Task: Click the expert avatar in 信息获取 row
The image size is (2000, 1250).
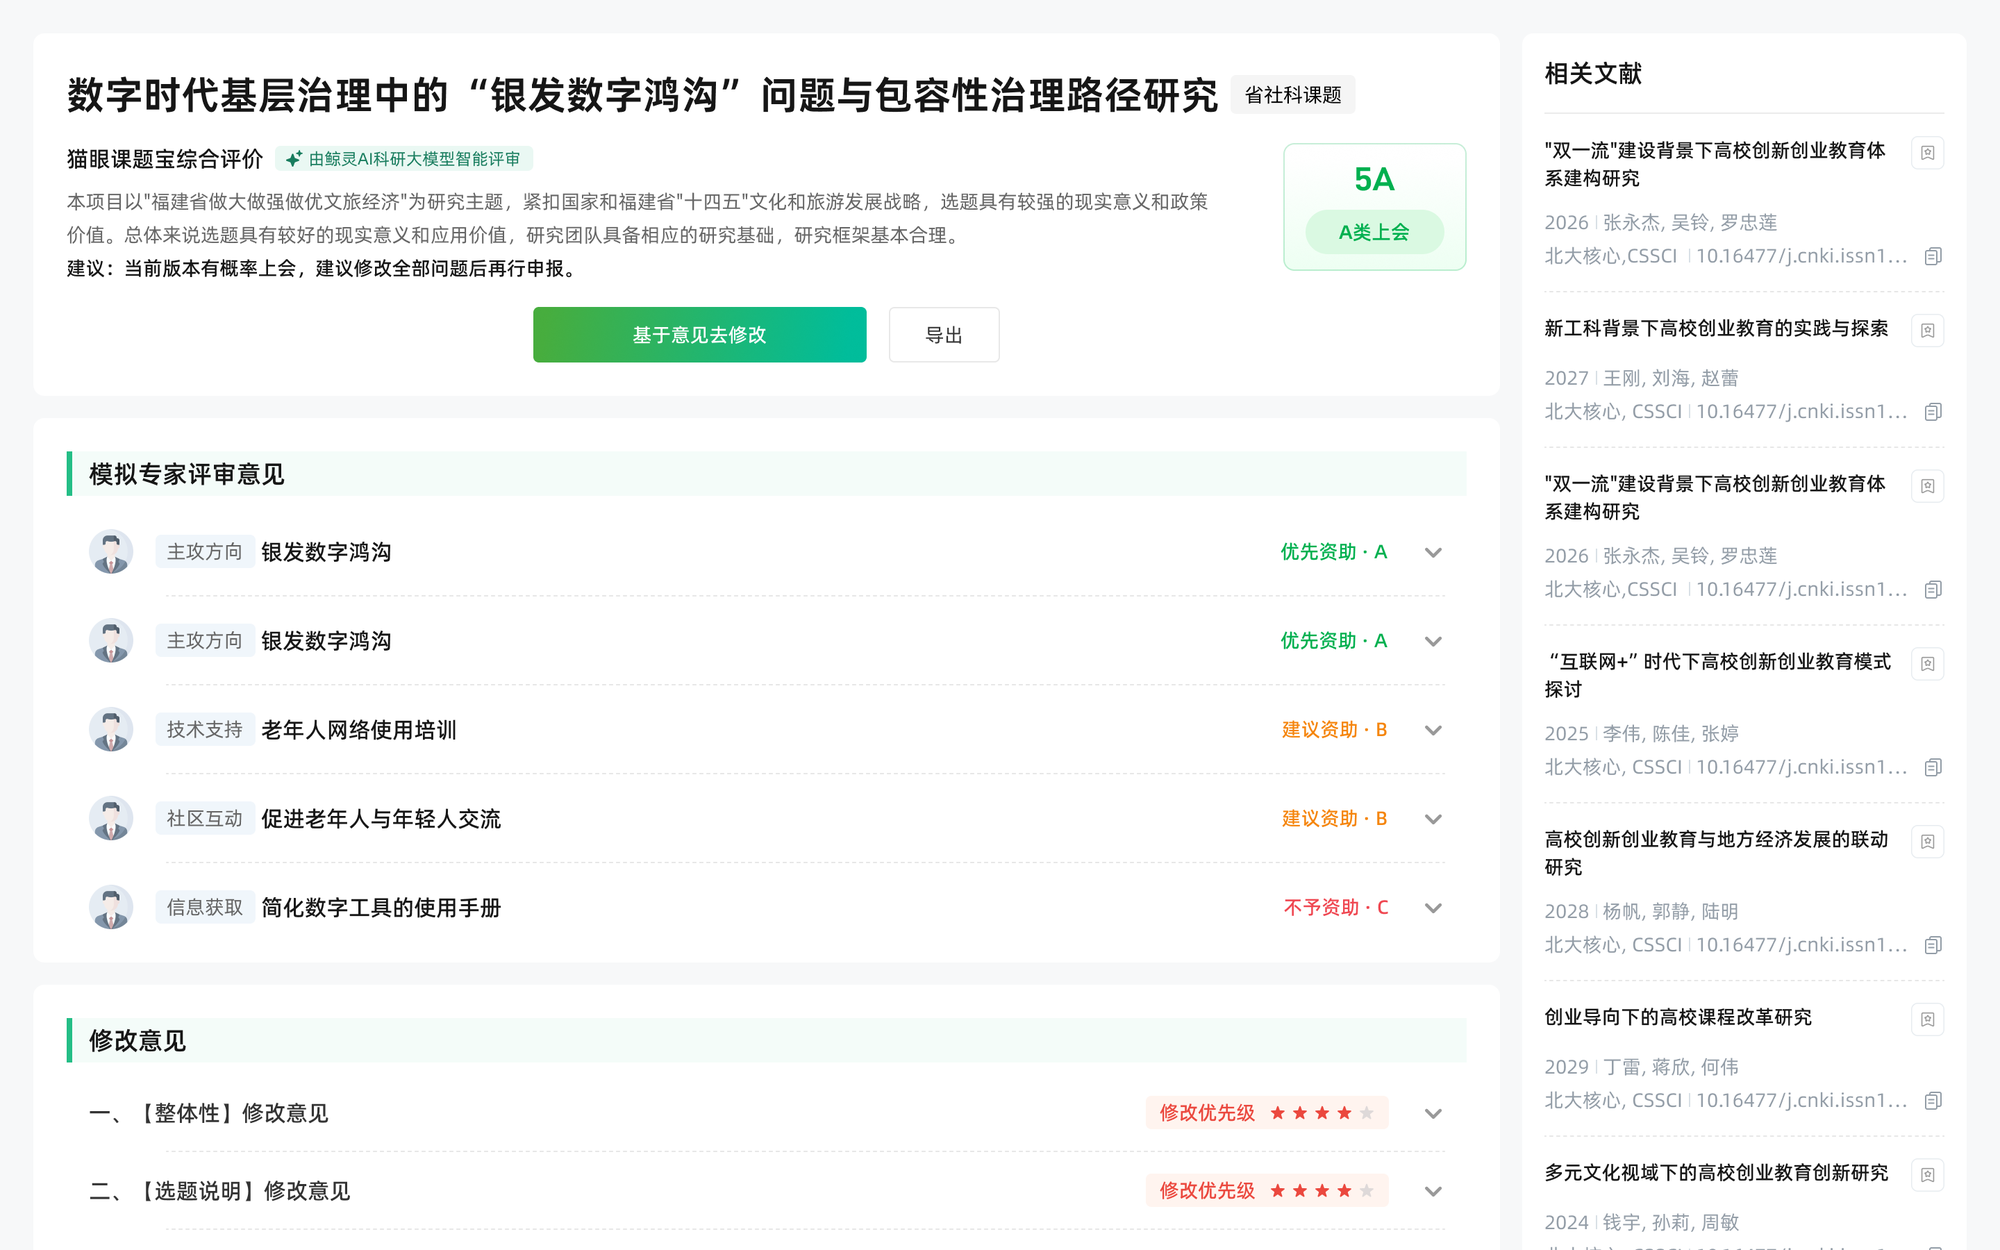Action: (x=111, y=908)
